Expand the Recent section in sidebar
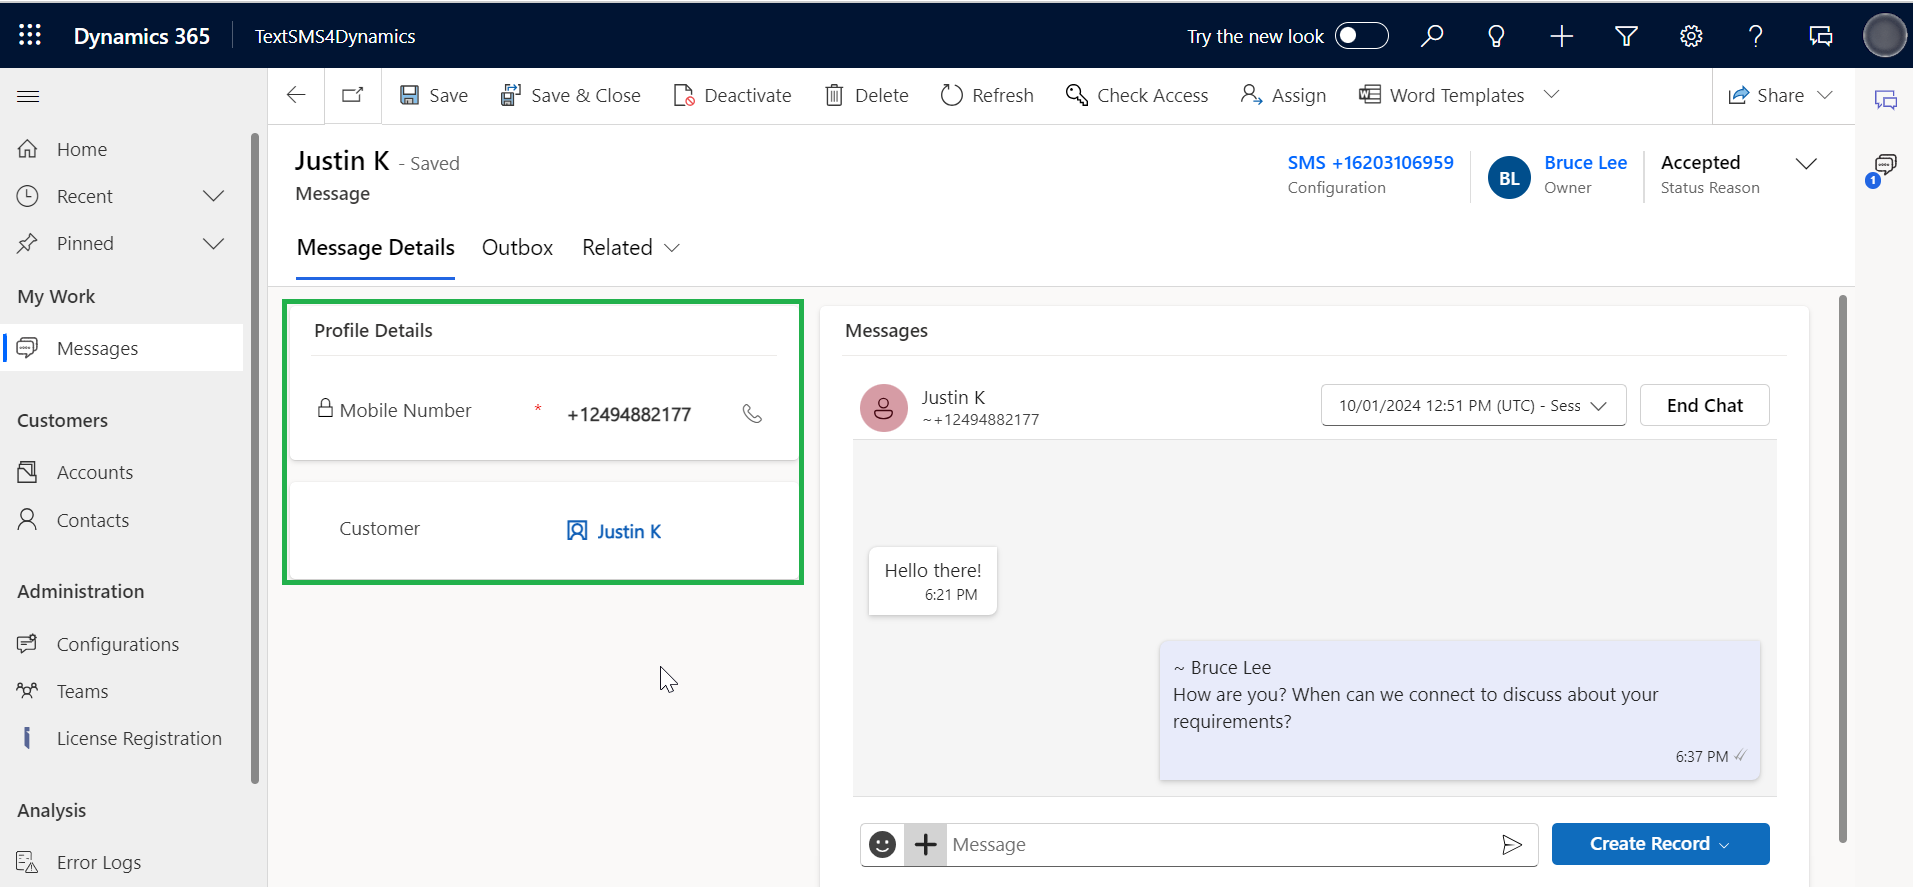The image size is (1913, 887). [x=213, y=196]
